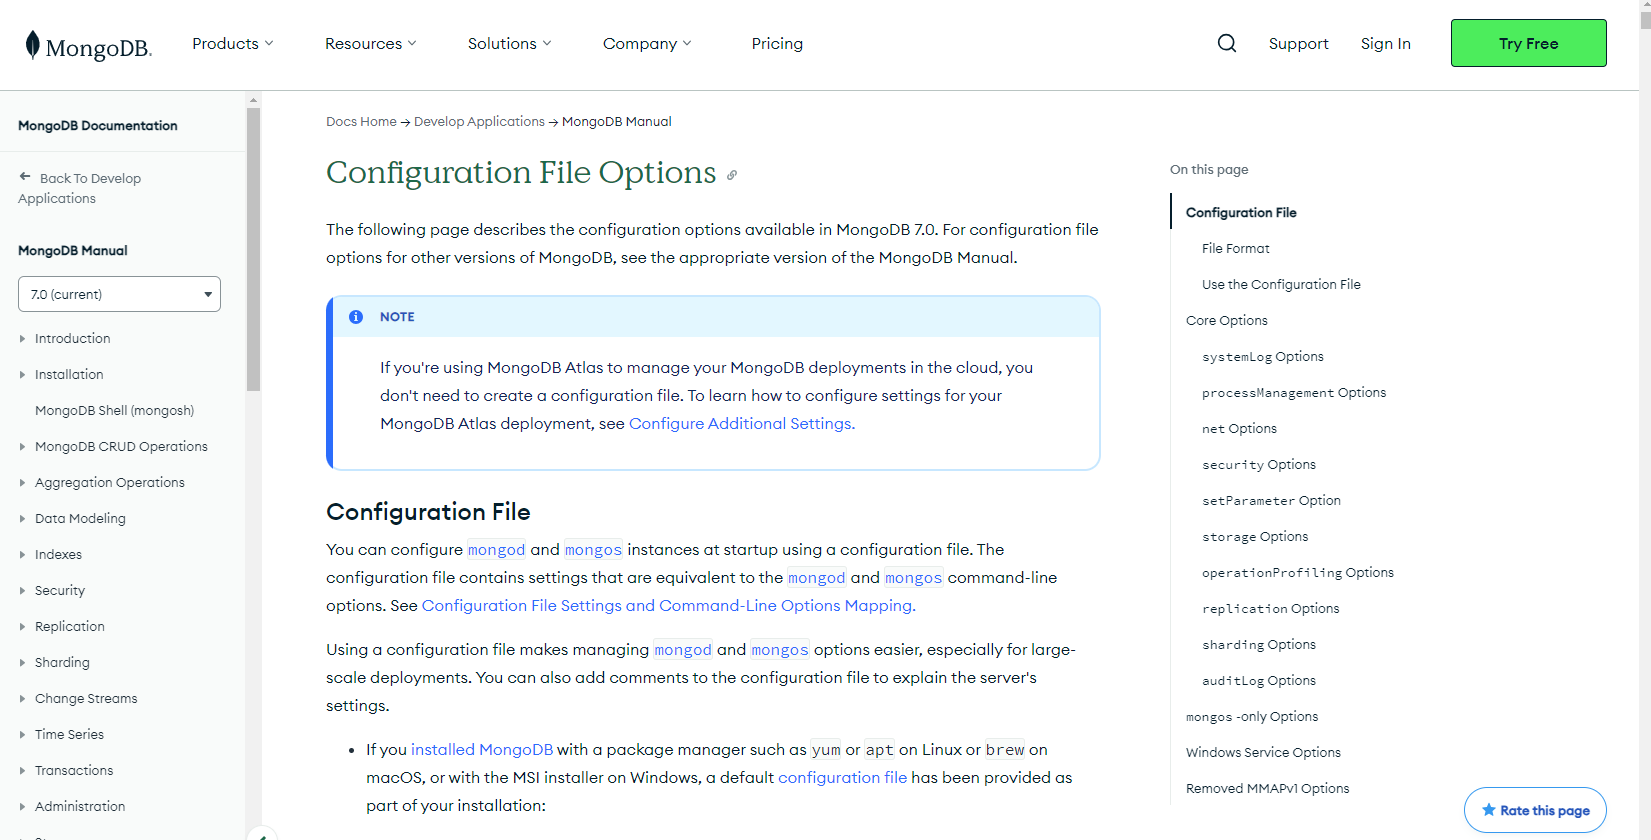The height and width of the screenshot is (840, 1651).
Task: Click the Rate this page button
Action: [x=1535, y=810]
